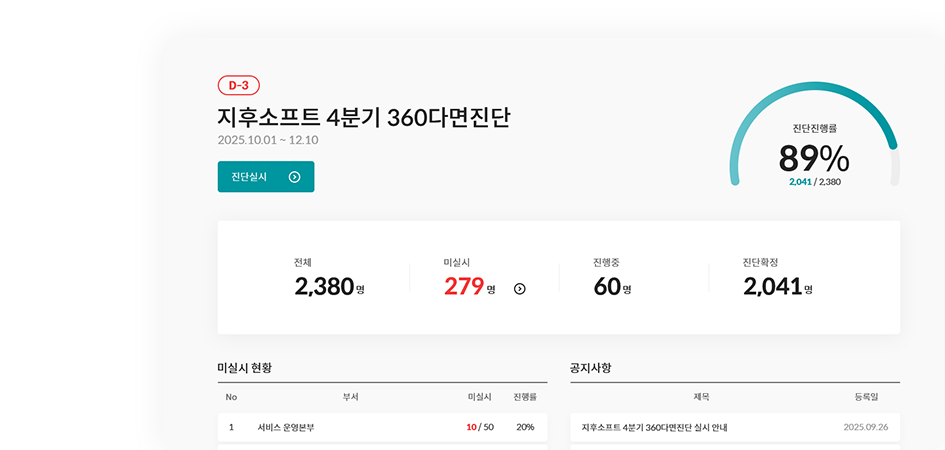Select the D-3 deadline badge
This screenshot has height=450, width=945.
(x=239, y=86)
